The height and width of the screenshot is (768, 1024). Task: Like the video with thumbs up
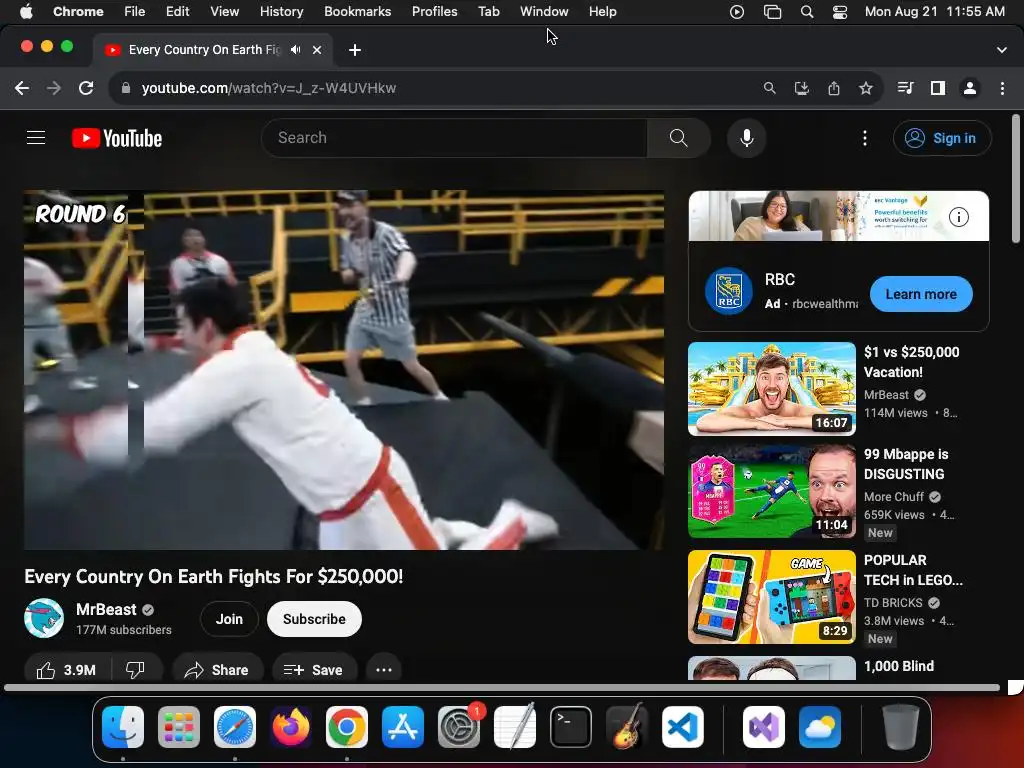pos(67,670)
